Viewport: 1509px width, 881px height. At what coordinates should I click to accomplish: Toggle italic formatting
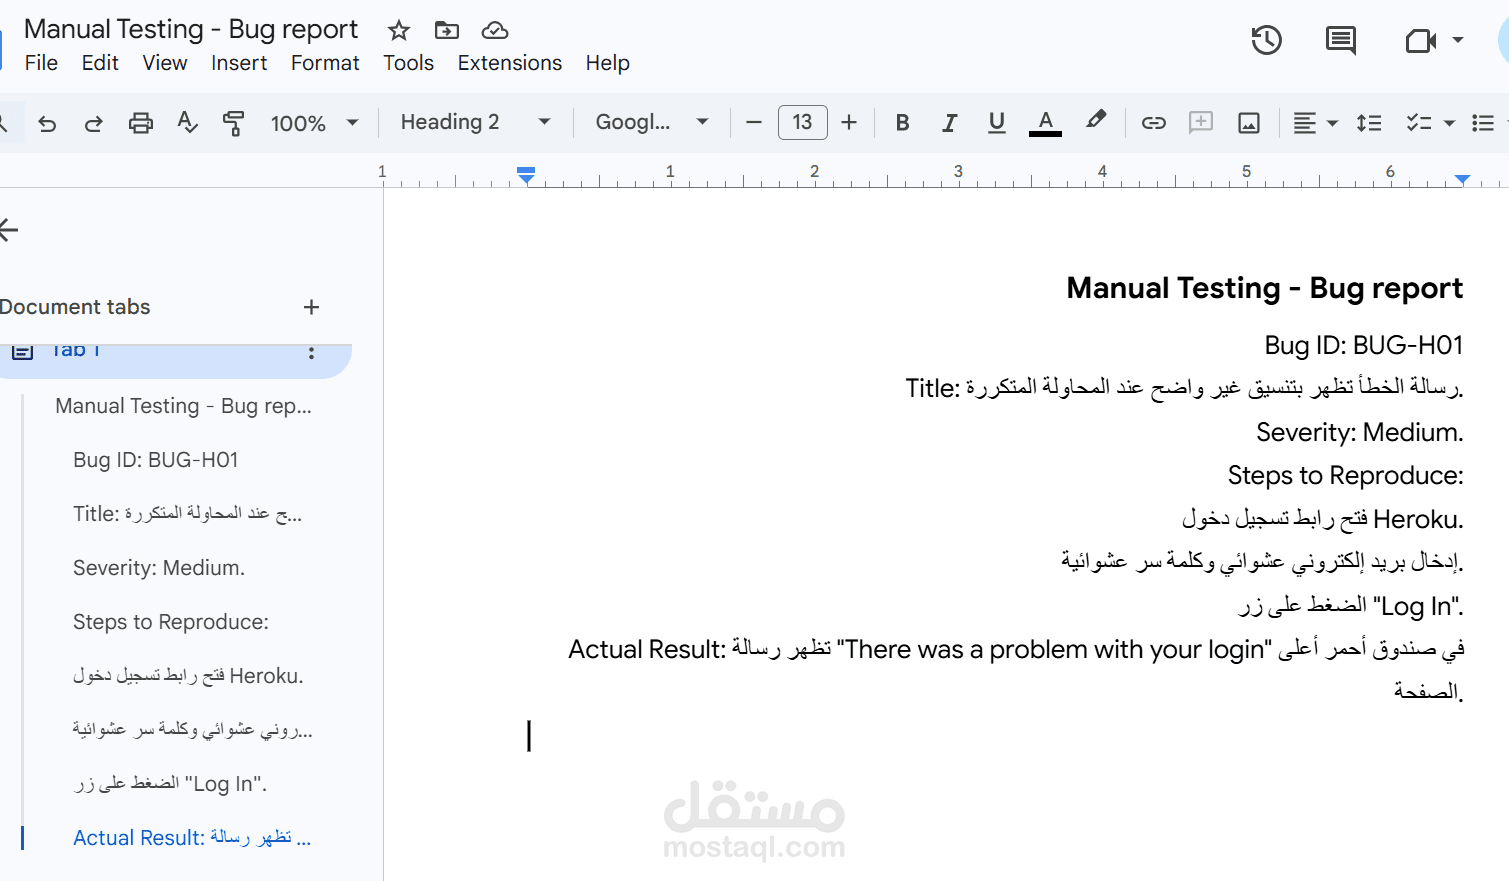pos(949,122)
